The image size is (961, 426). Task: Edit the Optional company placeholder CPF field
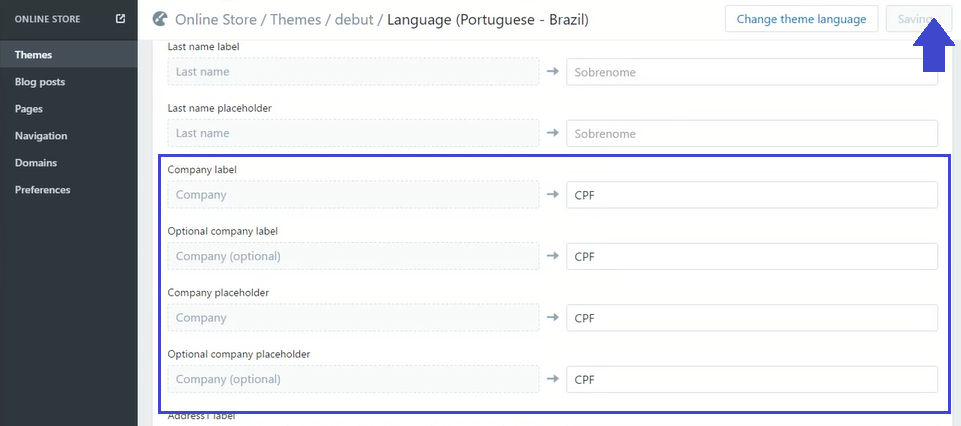[752, 379]
